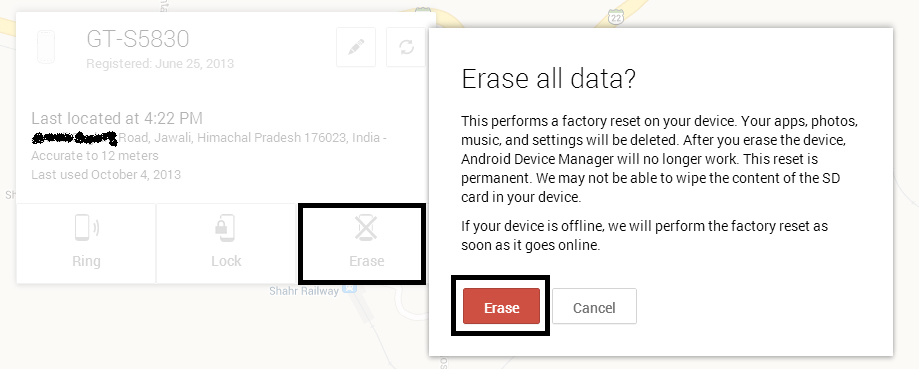Choose the Lock label in device card

pyautogui.click(x=226, y=261)
